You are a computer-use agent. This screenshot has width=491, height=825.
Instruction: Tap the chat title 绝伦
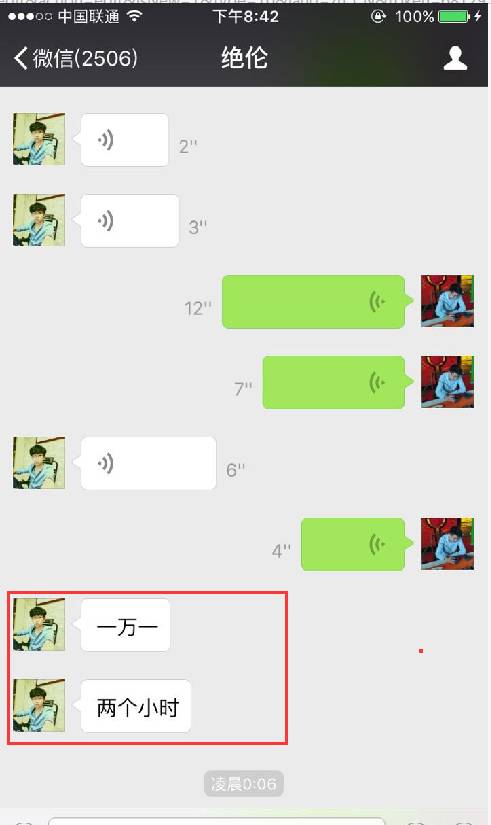pyautogui.click(x=244, y=57)
